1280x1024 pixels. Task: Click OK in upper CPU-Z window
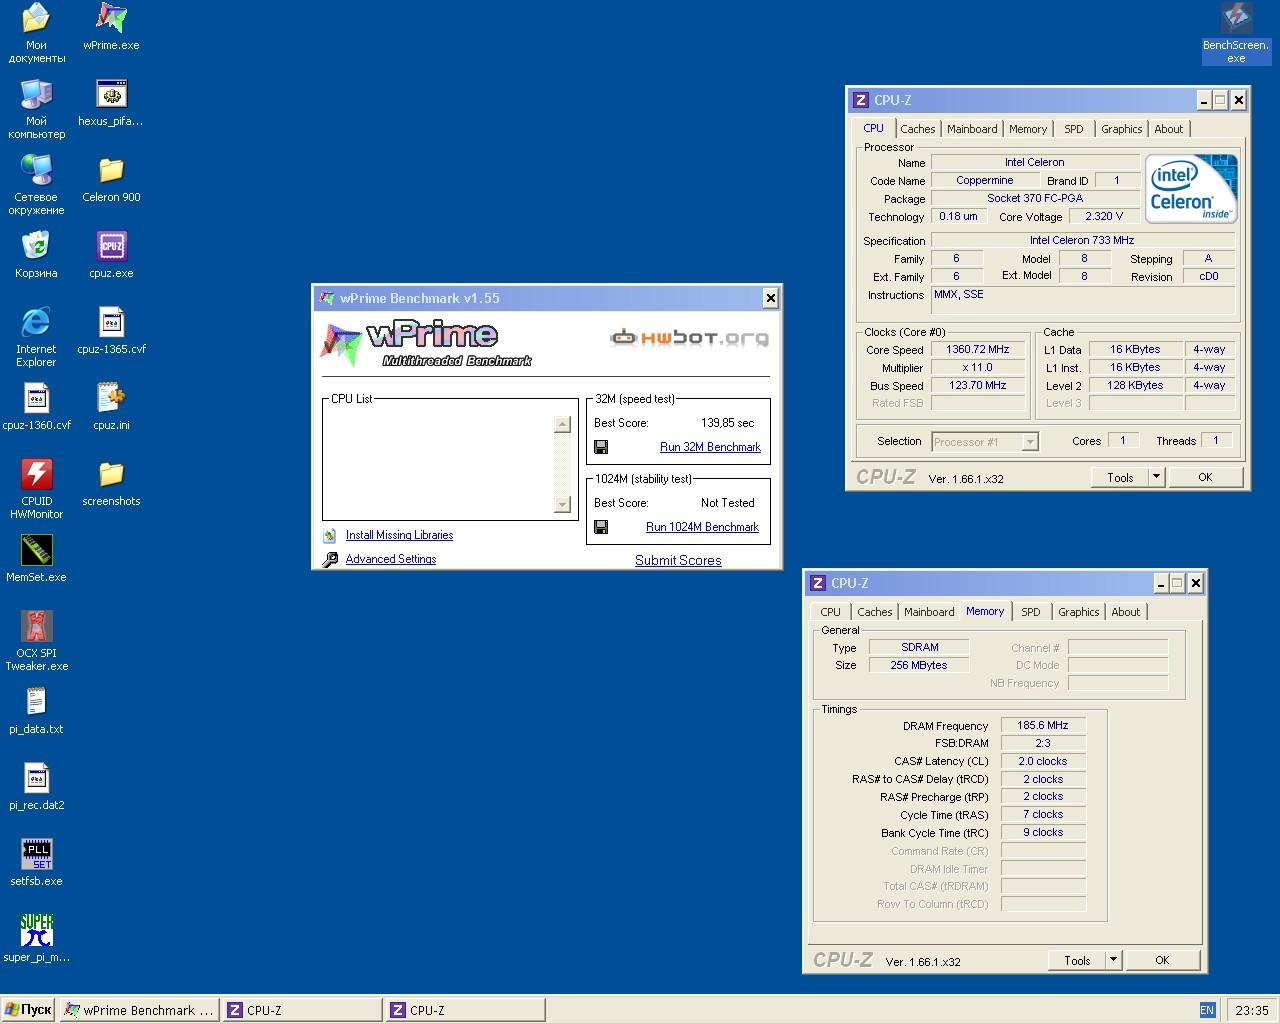coord(1205,477)
